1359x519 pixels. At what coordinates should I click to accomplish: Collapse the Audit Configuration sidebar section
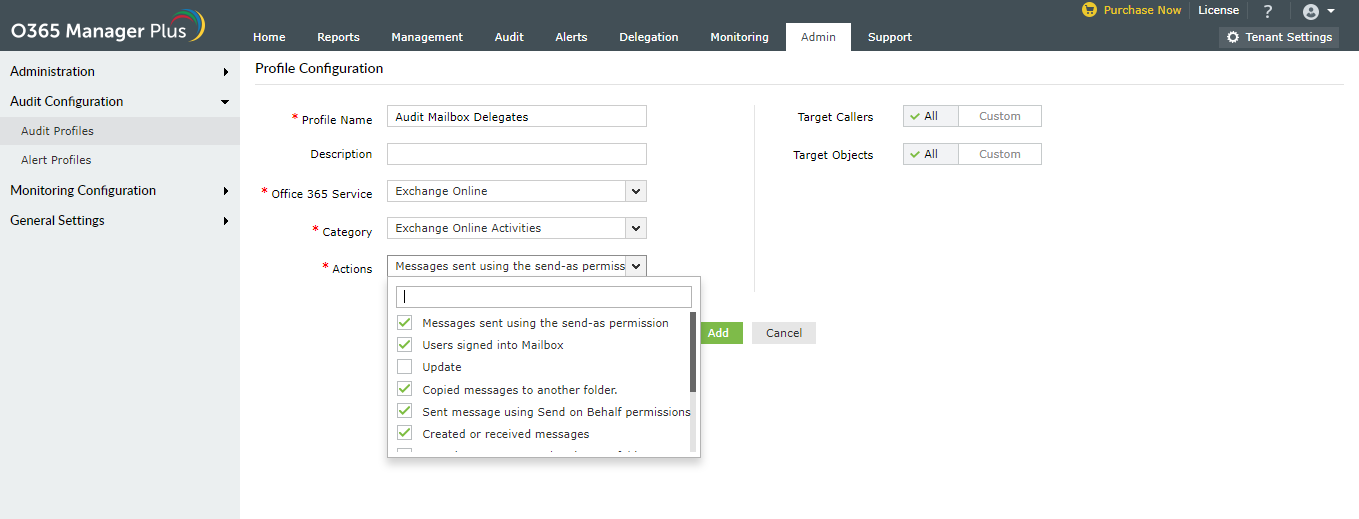click(x=120, y=101)
